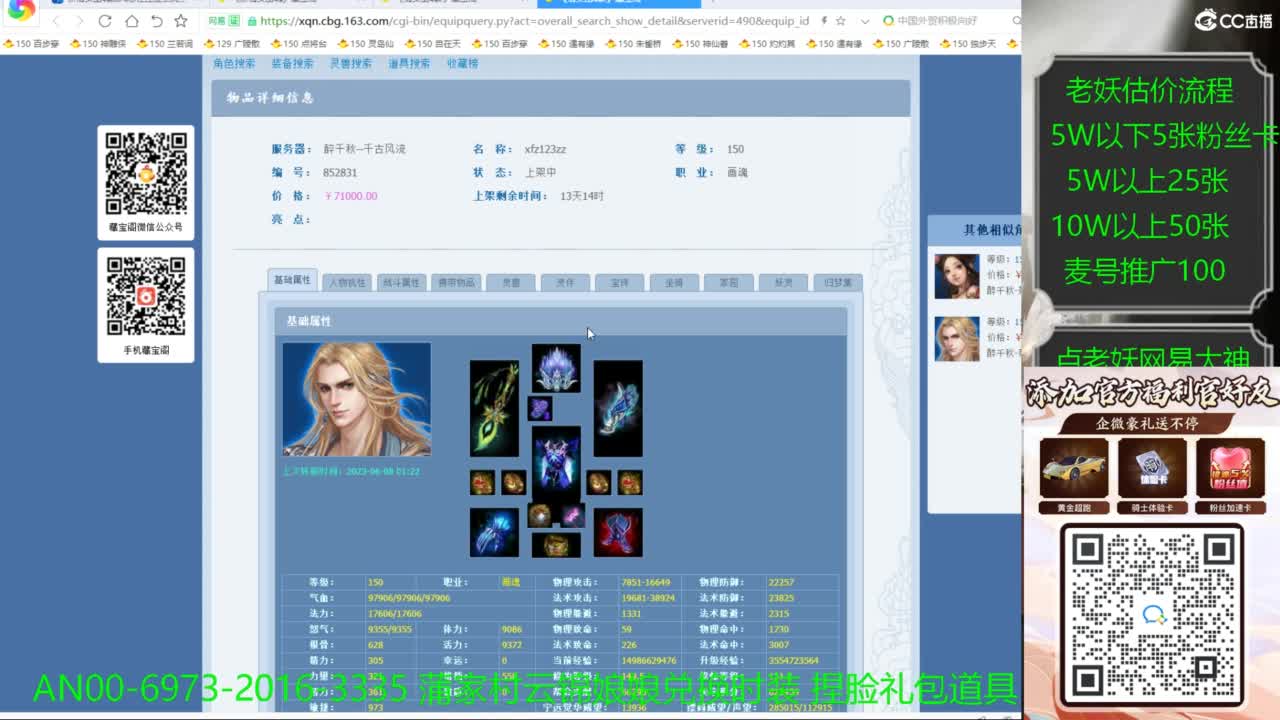Click the browser forward arrow

coord(80,21)
